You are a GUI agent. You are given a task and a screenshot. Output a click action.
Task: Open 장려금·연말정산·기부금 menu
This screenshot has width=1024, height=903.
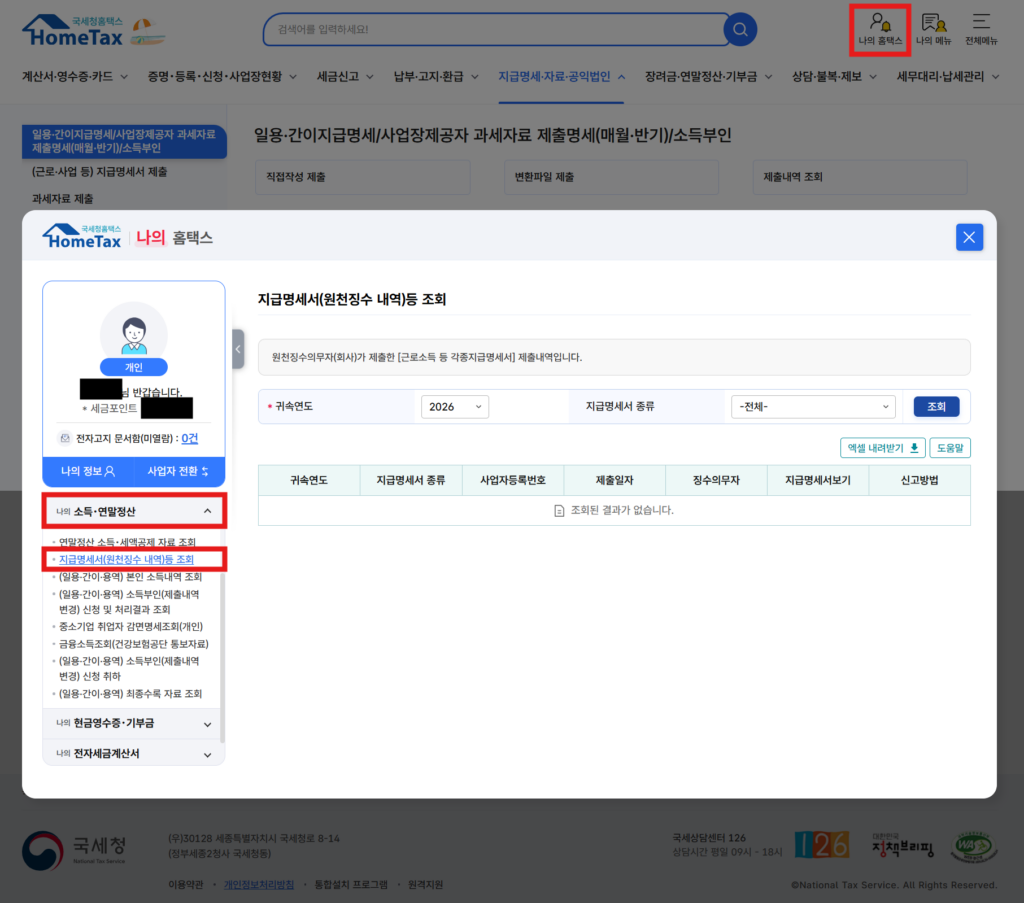click(709, 76)
